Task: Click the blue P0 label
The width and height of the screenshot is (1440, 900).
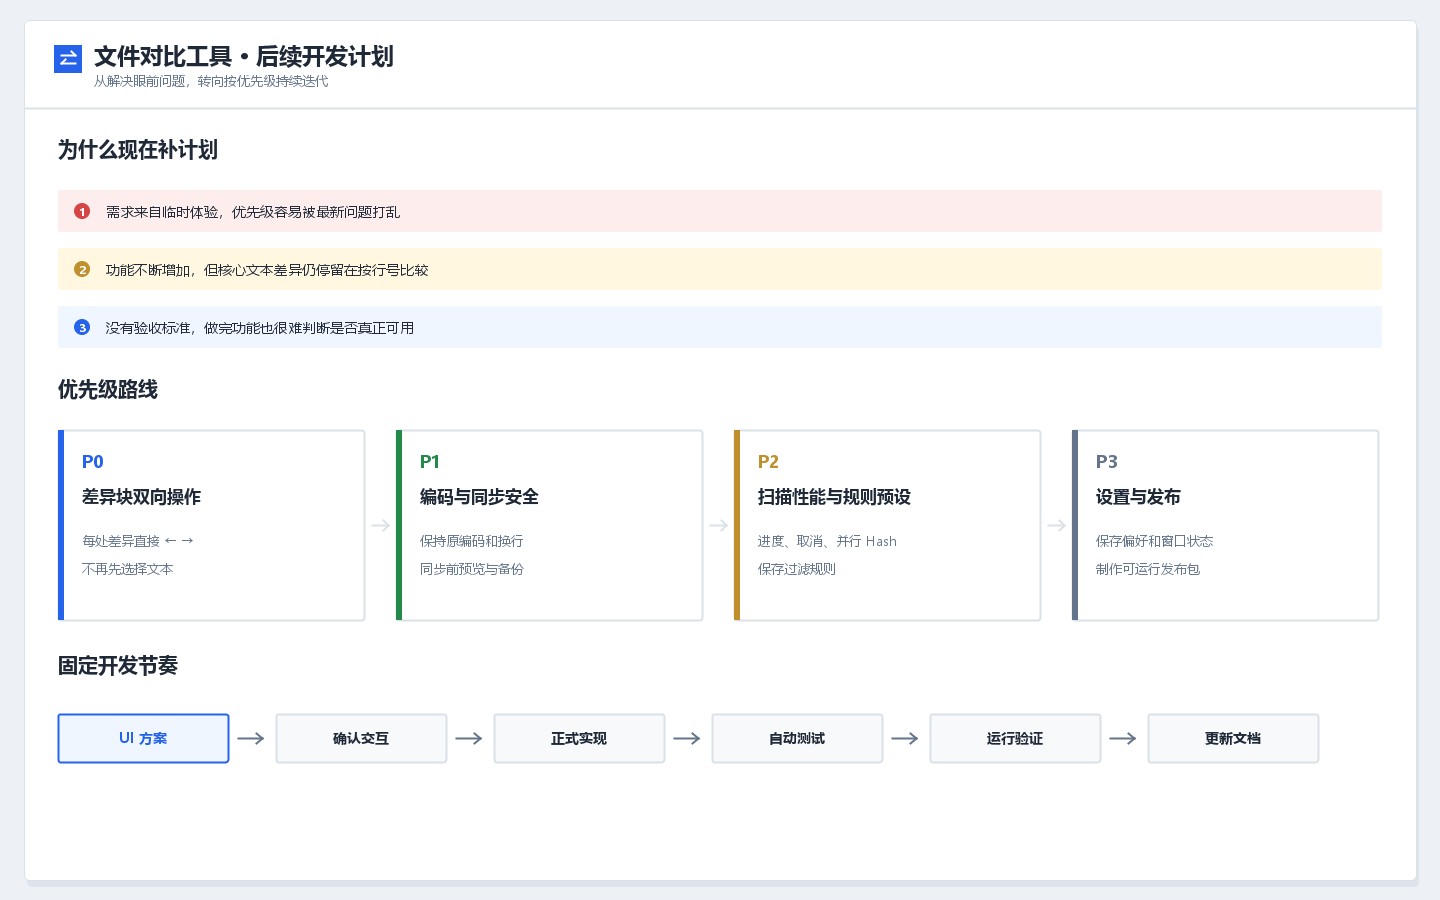Action: pos(93,461)
